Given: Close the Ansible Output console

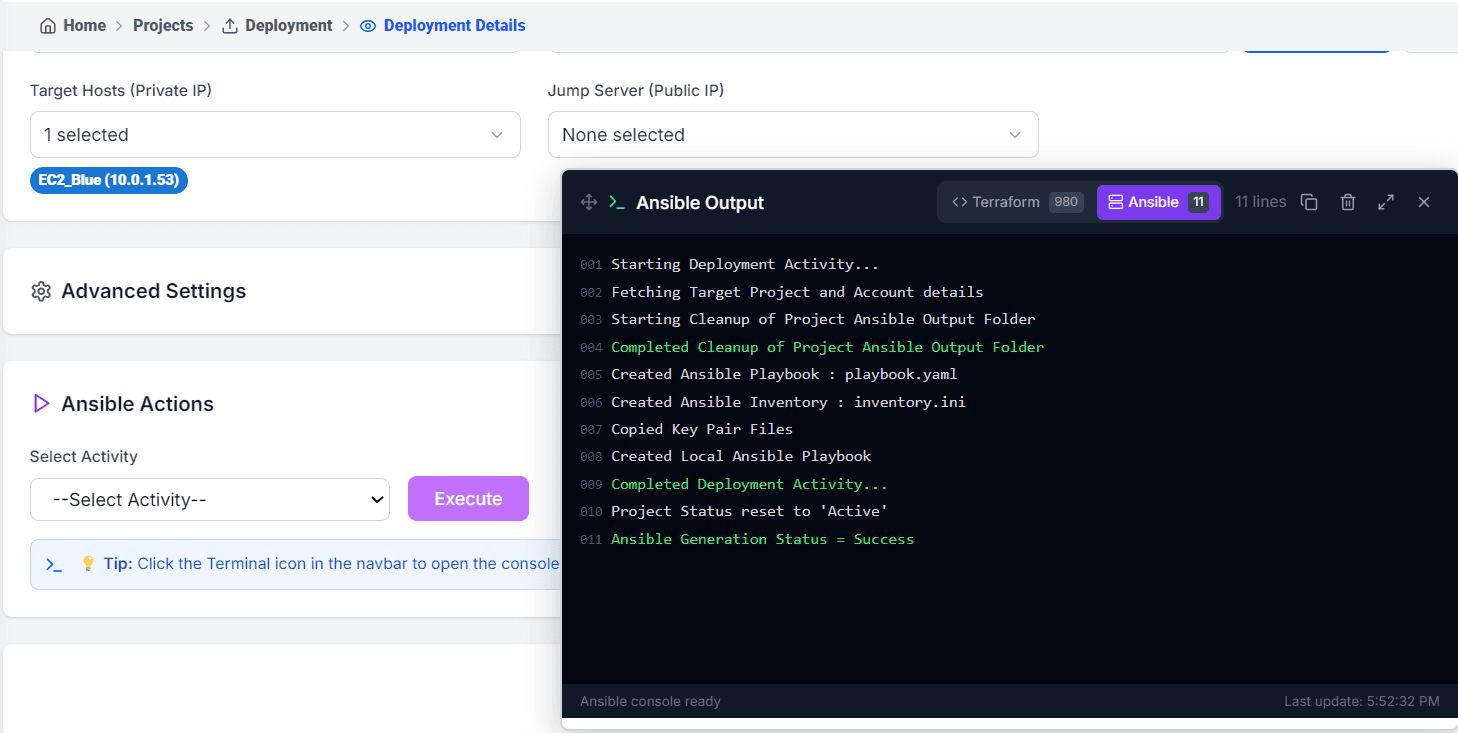Looking at the screenshot, I should coord(1424,201).
